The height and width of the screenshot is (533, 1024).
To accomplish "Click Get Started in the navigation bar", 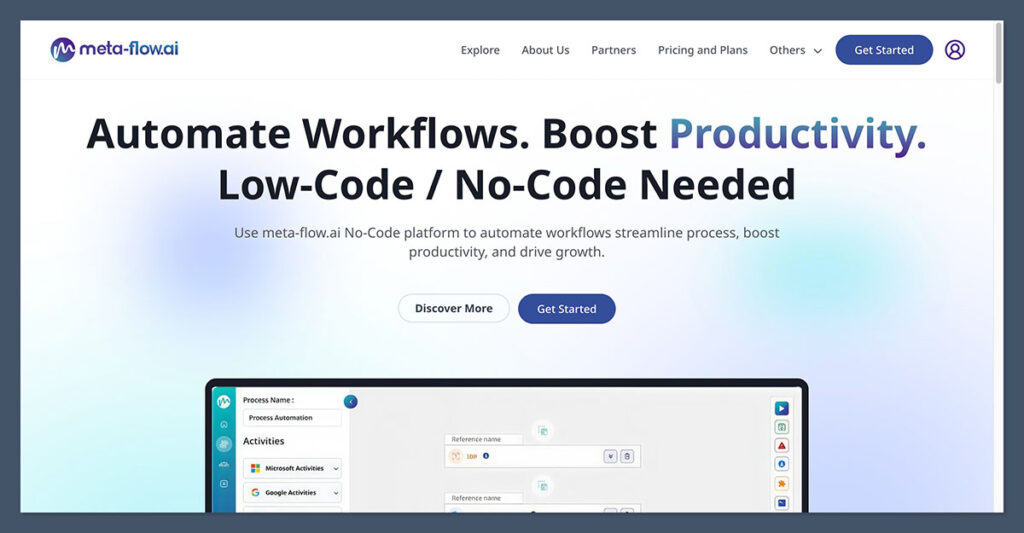I will click(884, 50).
